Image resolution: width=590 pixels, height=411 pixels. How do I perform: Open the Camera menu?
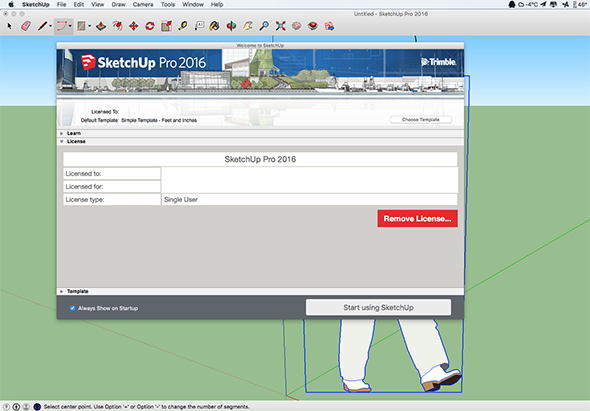click(143, 5)
